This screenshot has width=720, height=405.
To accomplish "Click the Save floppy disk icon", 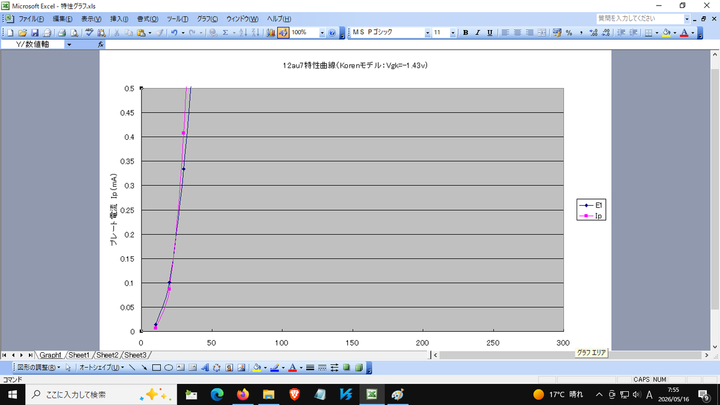I will [34, 33].
